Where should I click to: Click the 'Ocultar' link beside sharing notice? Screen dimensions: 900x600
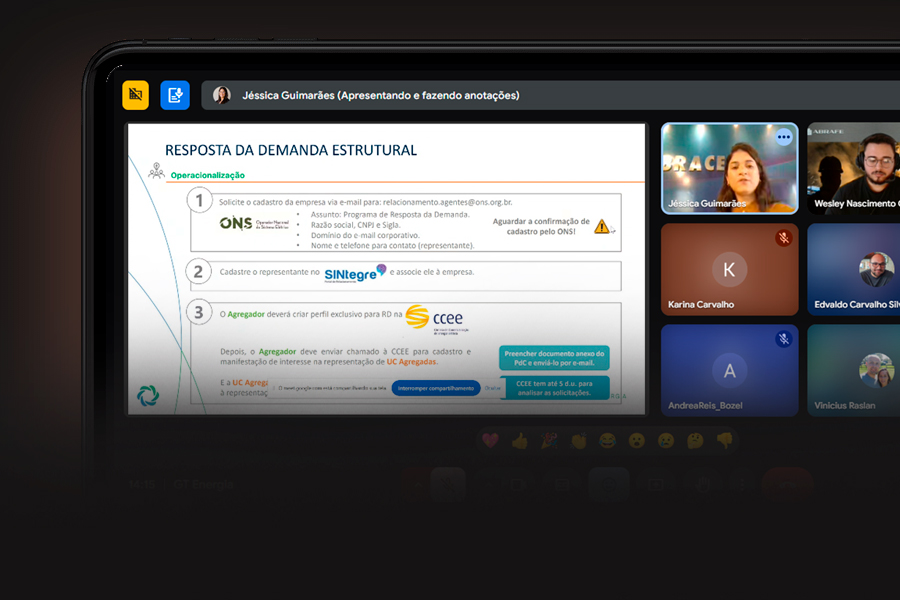point(492,388)
